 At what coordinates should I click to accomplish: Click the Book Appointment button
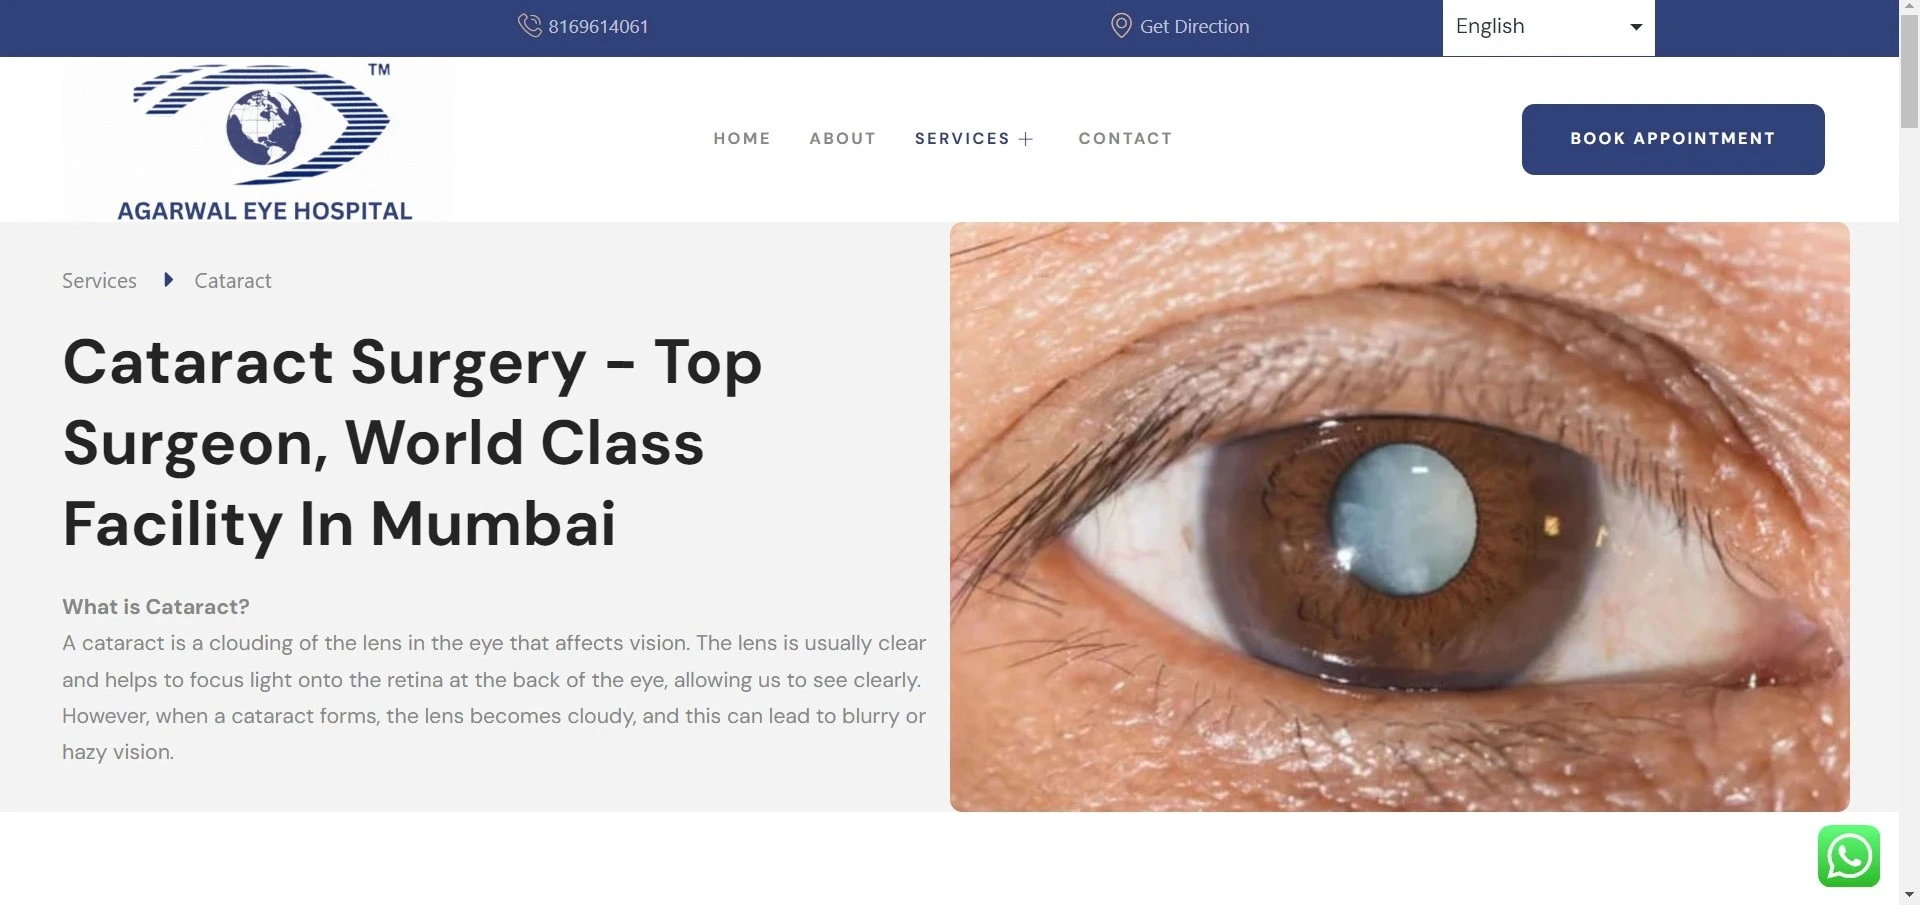pyautogui.click(x=1673, y=139)
